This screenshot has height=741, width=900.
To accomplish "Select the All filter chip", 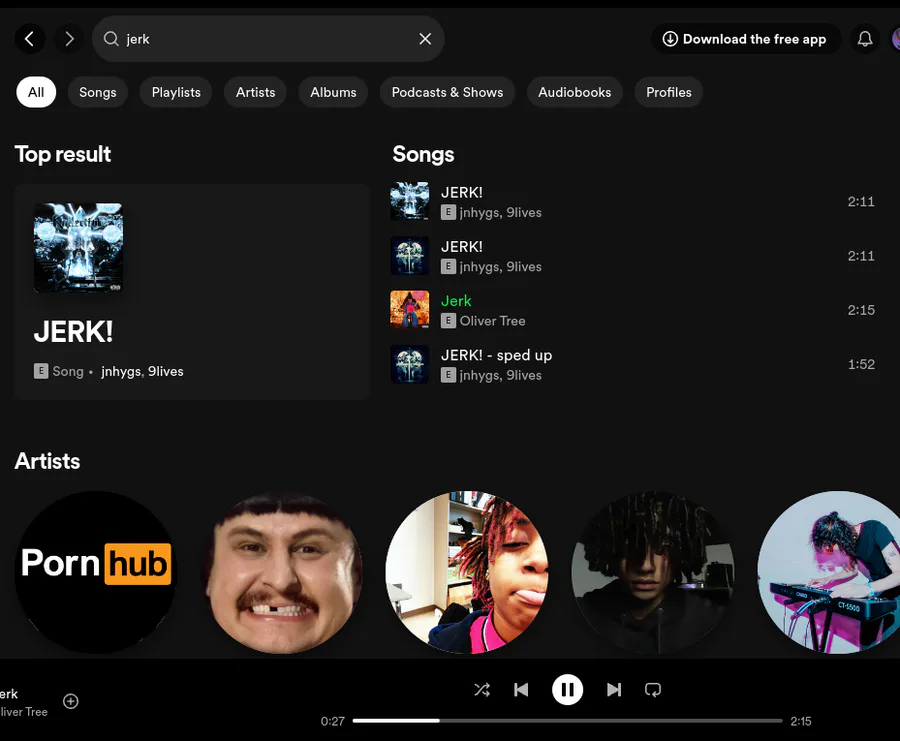I will pyautogui.click(x=36, y=92).
